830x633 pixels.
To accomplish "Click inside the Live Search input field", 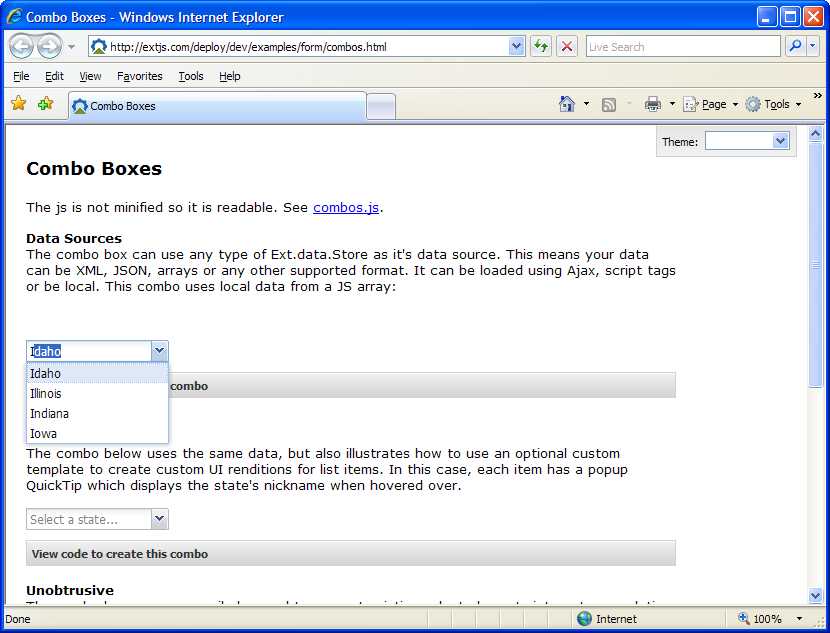I will [682, 47].
